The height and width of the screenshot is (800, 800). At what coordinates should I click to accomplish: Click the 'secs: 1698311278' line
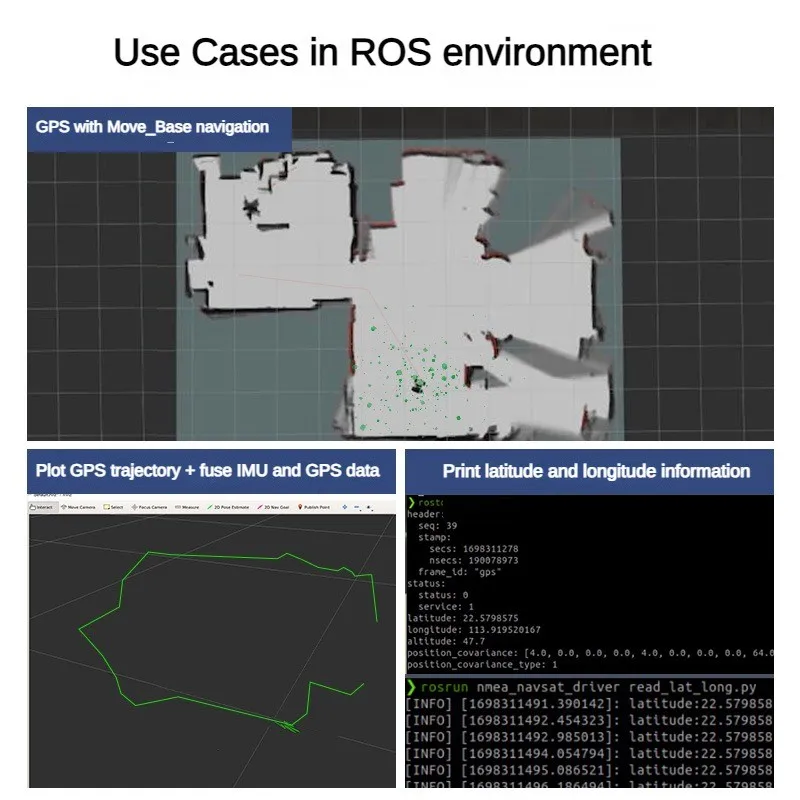coord(473,548)
